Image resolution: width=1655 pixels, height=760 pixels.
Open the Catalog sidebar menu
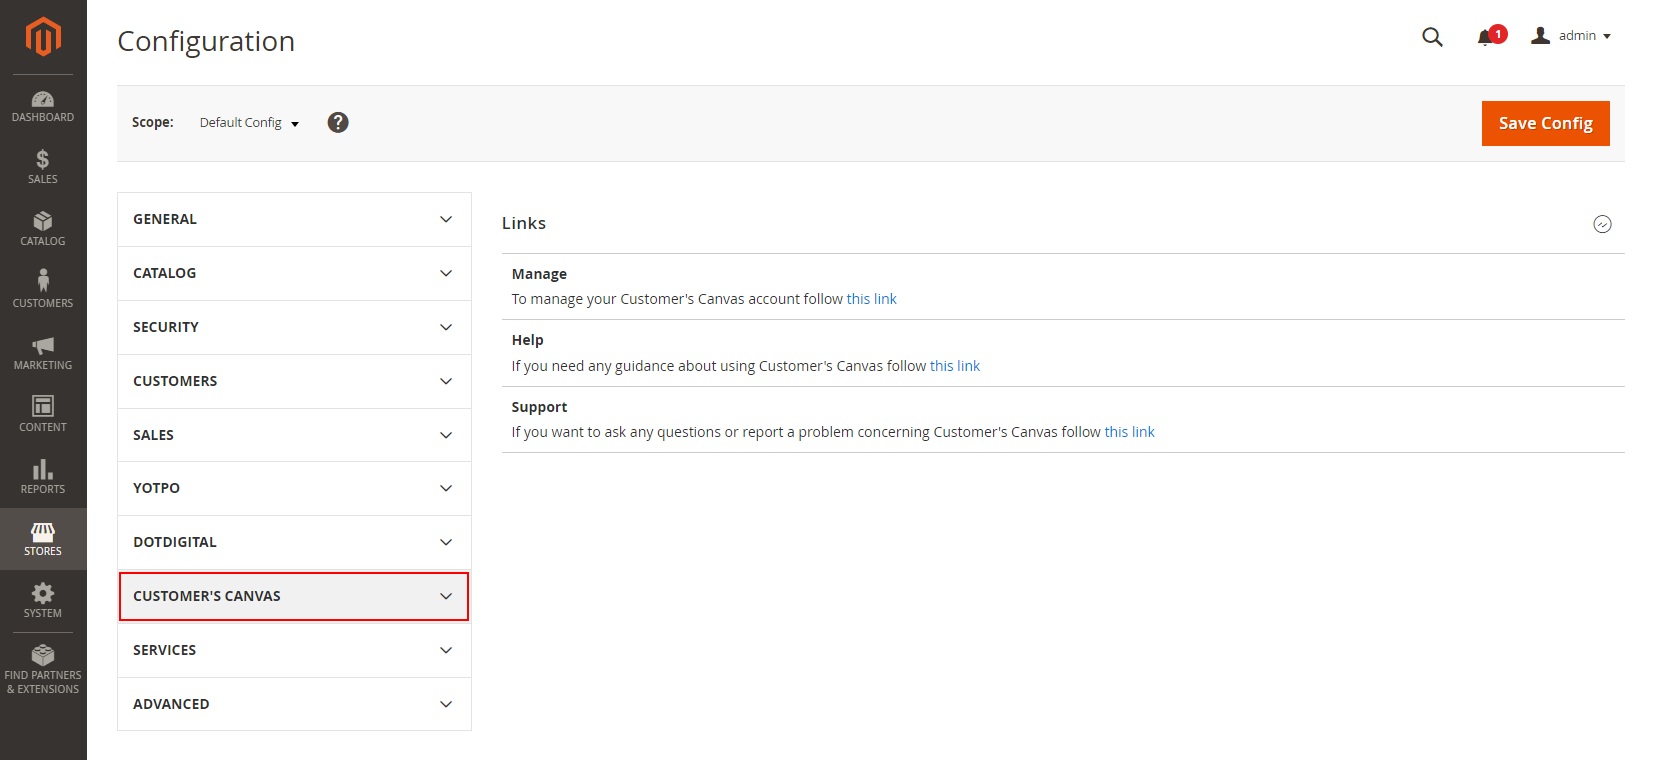tap(43, 229)
